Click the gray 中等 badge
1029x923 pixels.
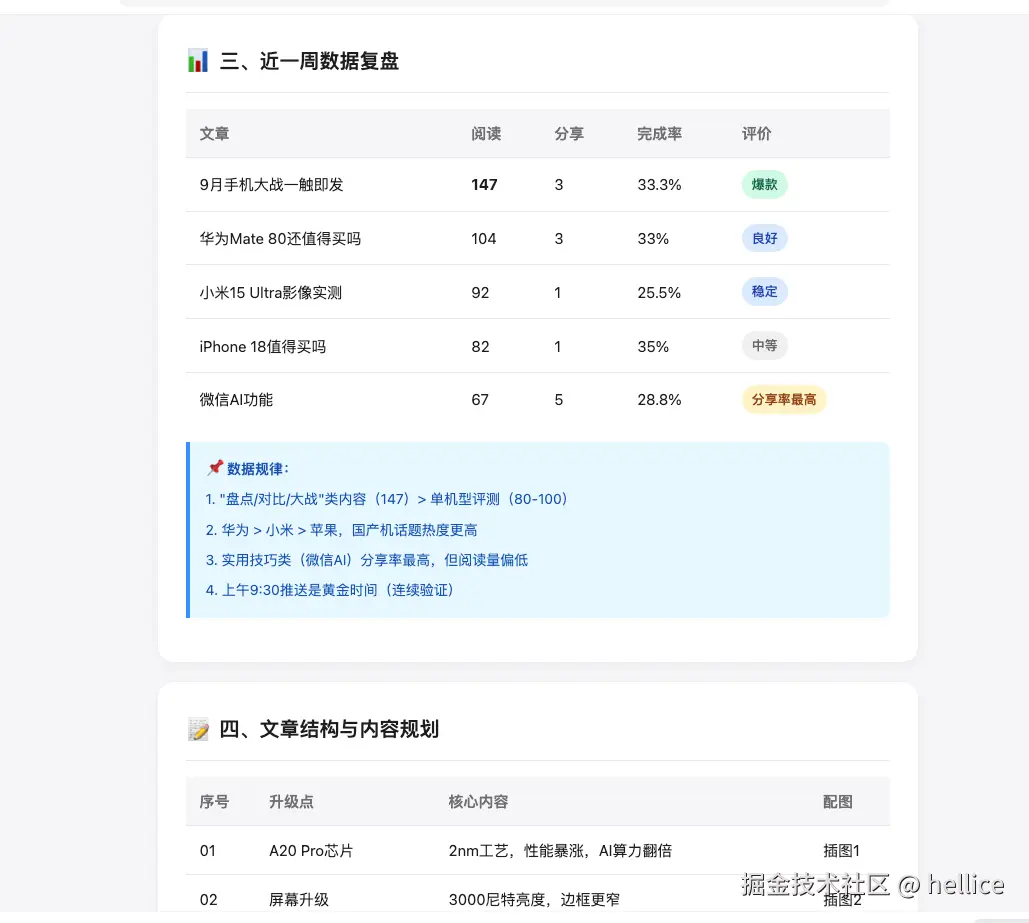tap(765, 346)
